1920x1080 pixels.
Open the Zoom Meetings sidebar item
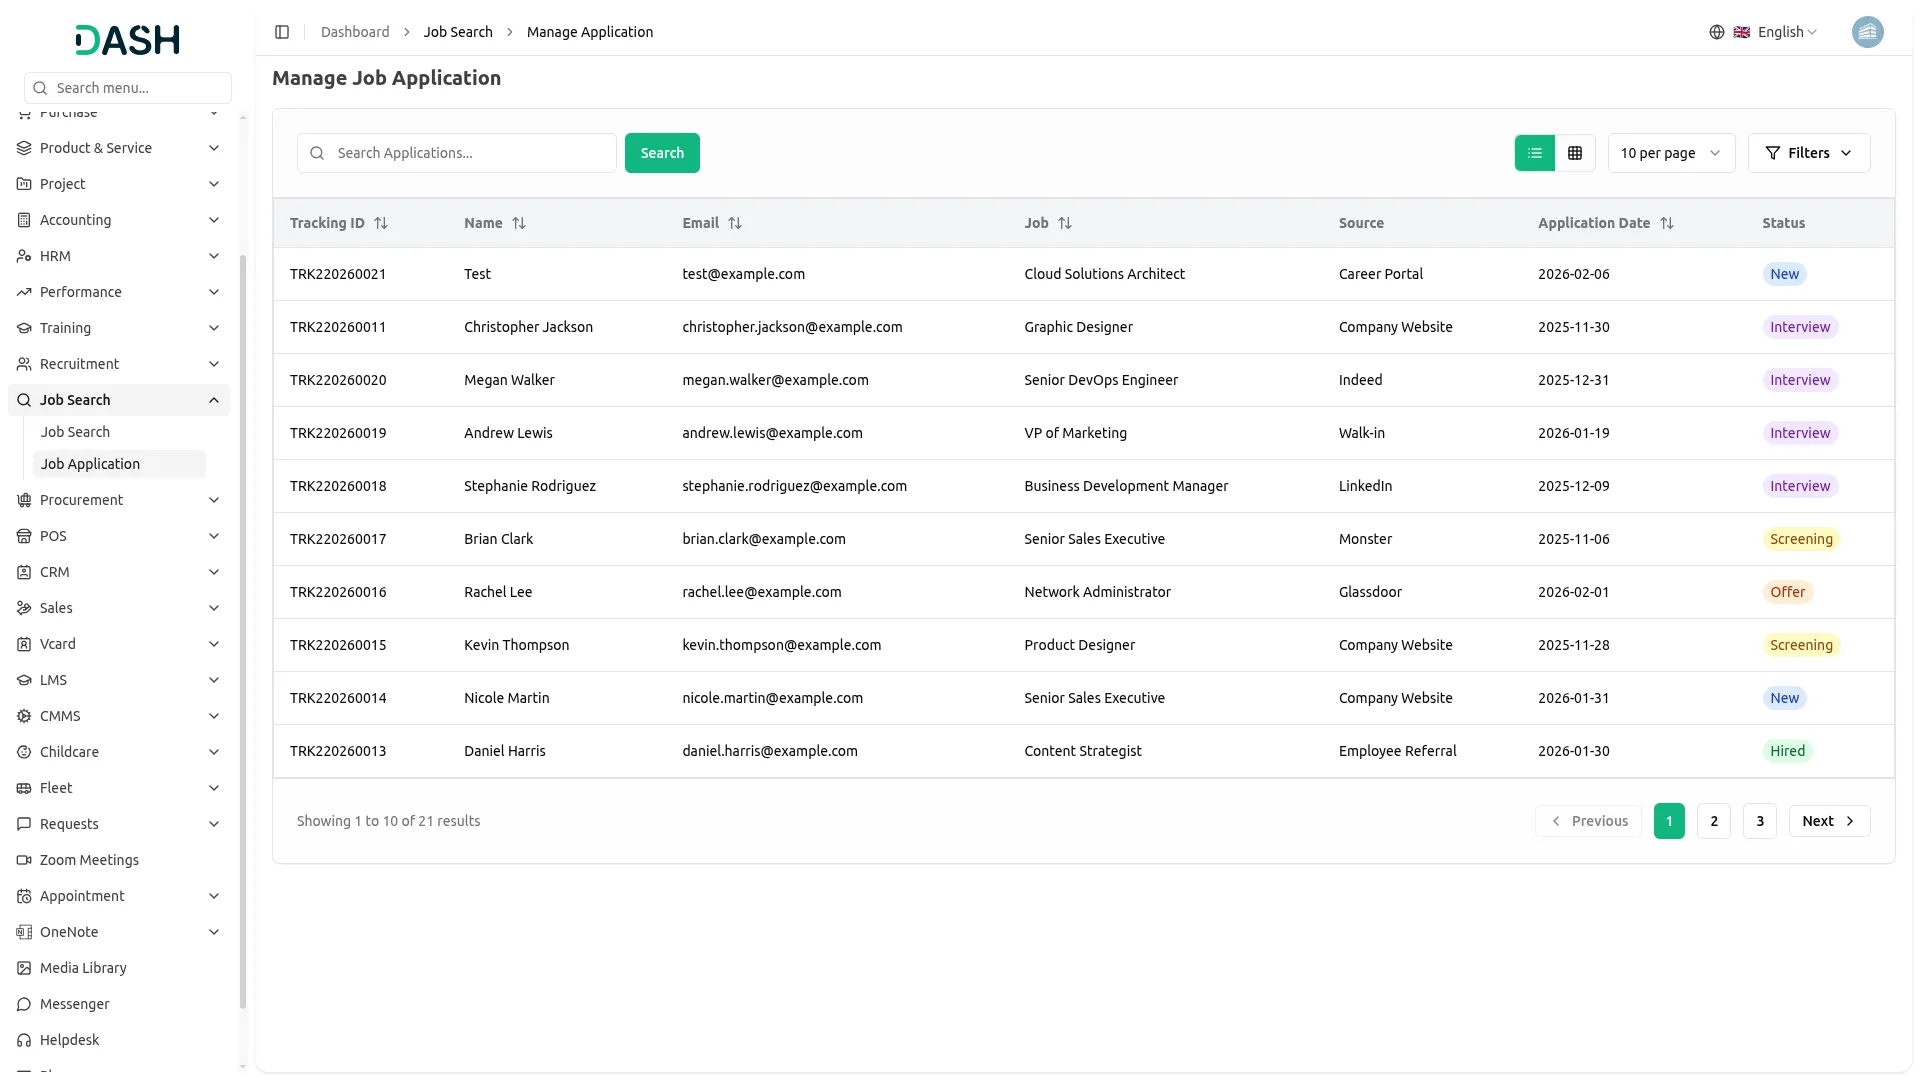89,860
